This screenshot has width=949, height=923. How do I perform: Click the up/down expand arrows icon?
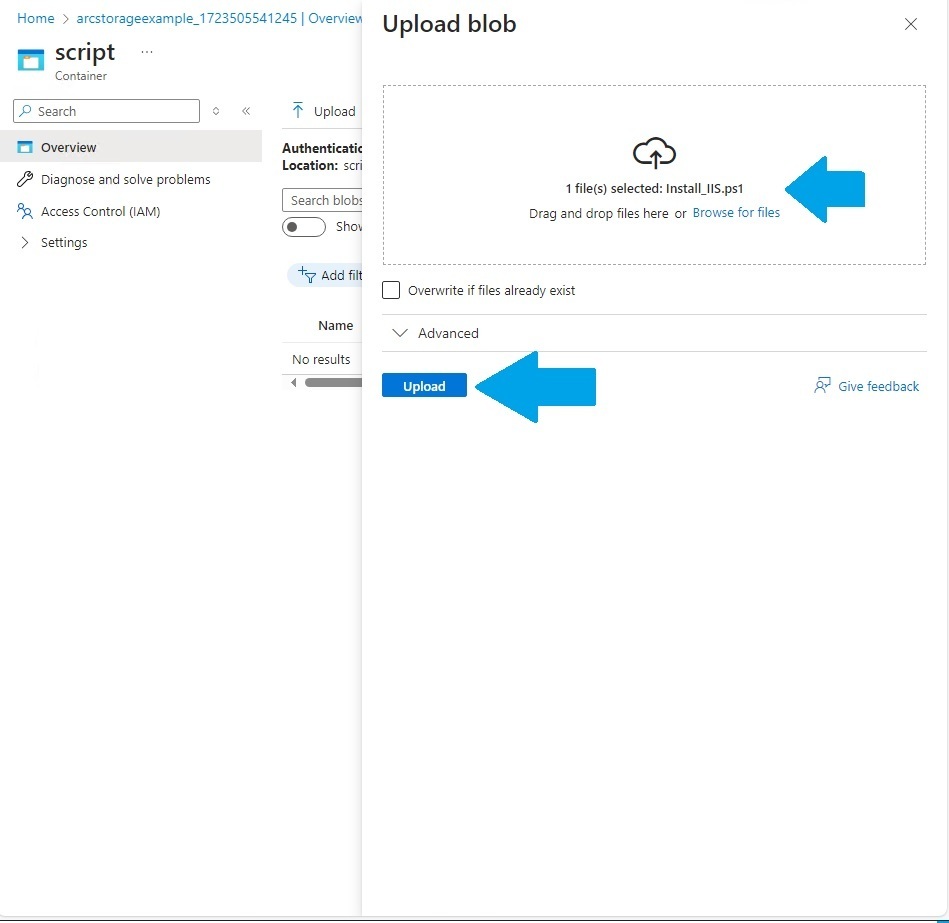coord(216,111)
